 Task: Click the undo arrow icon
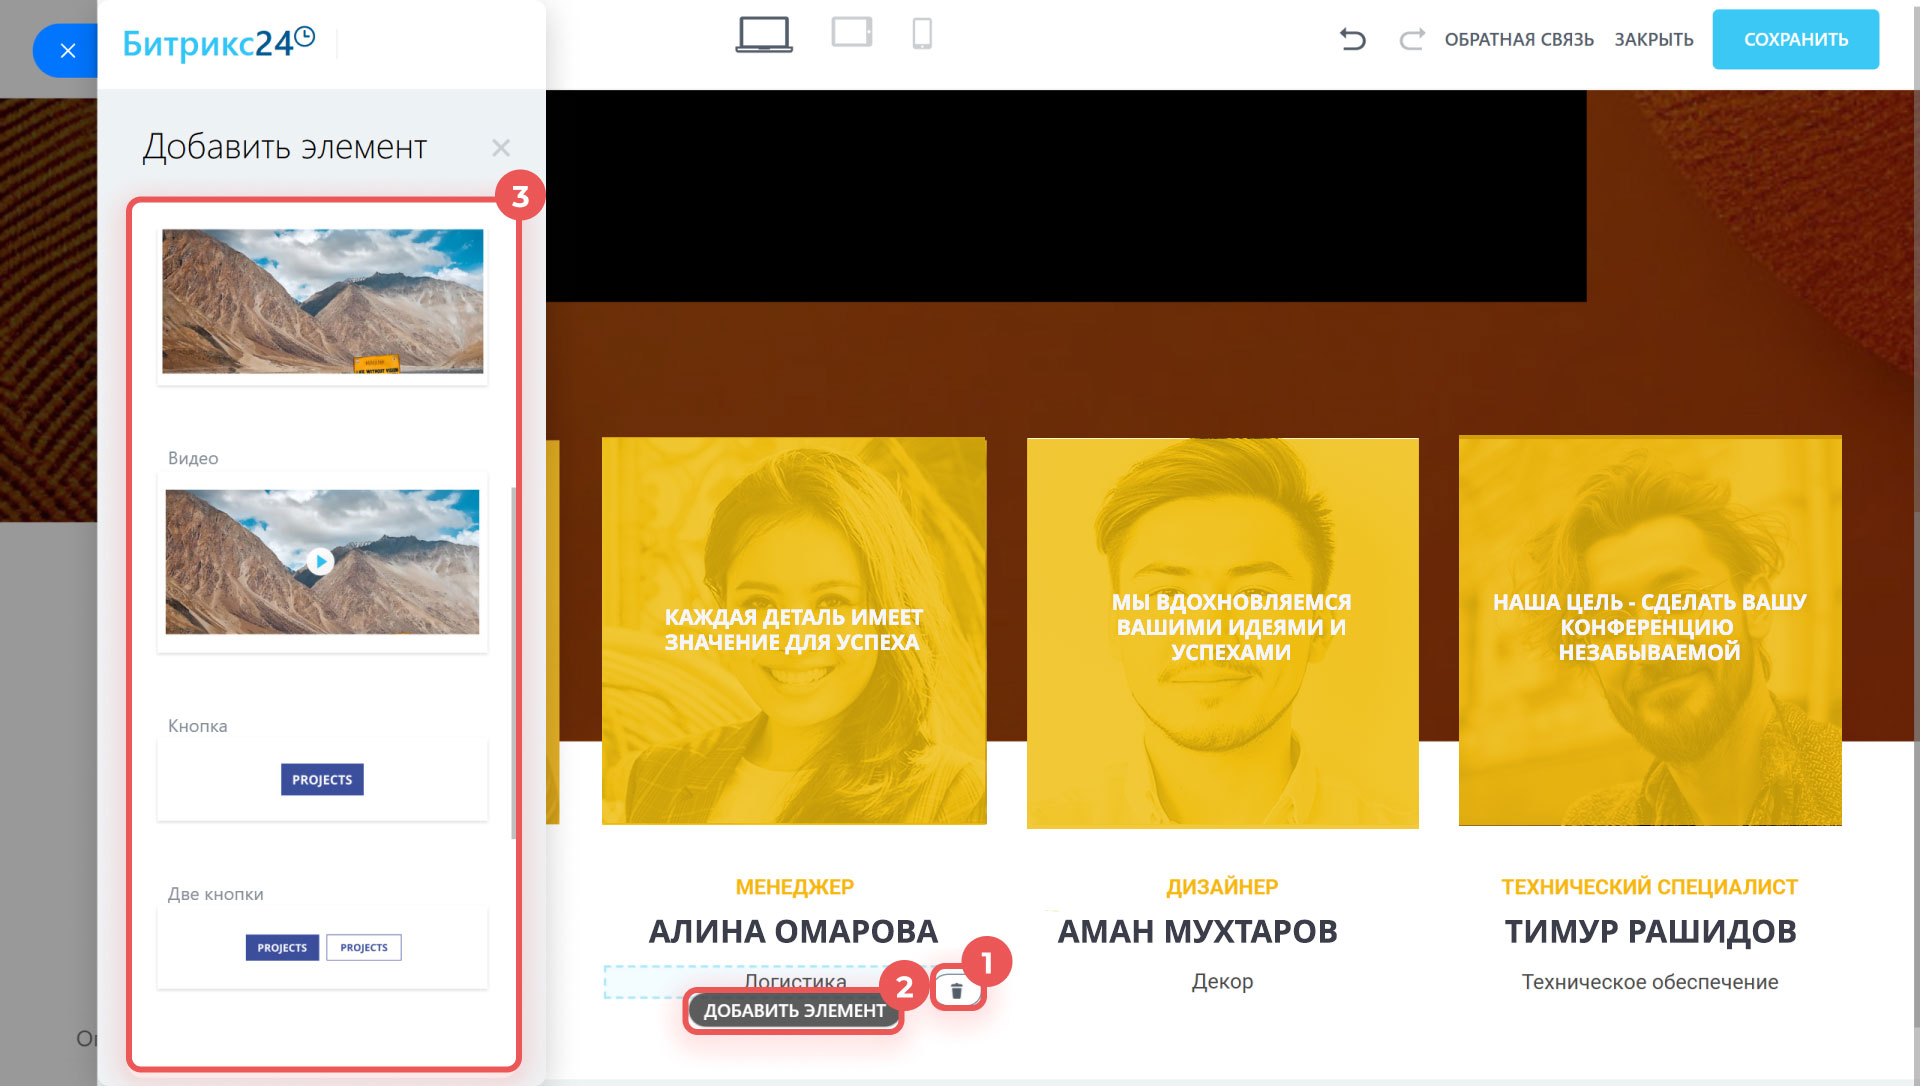[x=1352, y=40]
